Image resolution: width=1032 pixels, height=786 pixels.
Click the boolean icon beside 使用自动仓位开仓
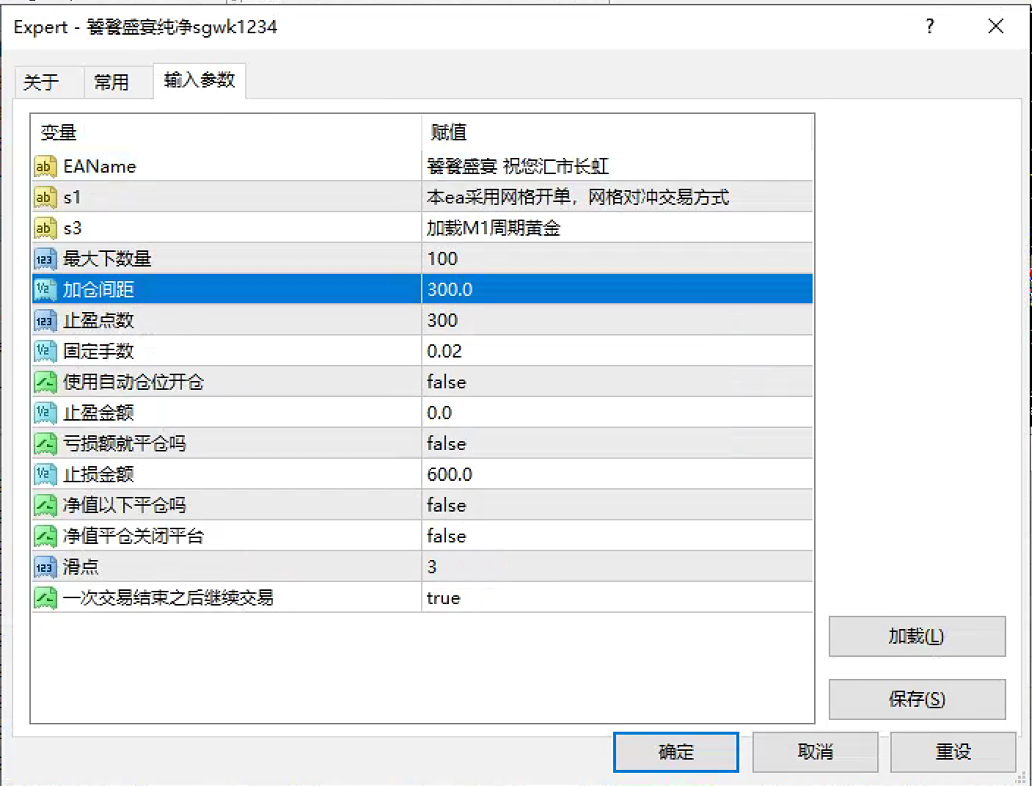coord(46,381)
